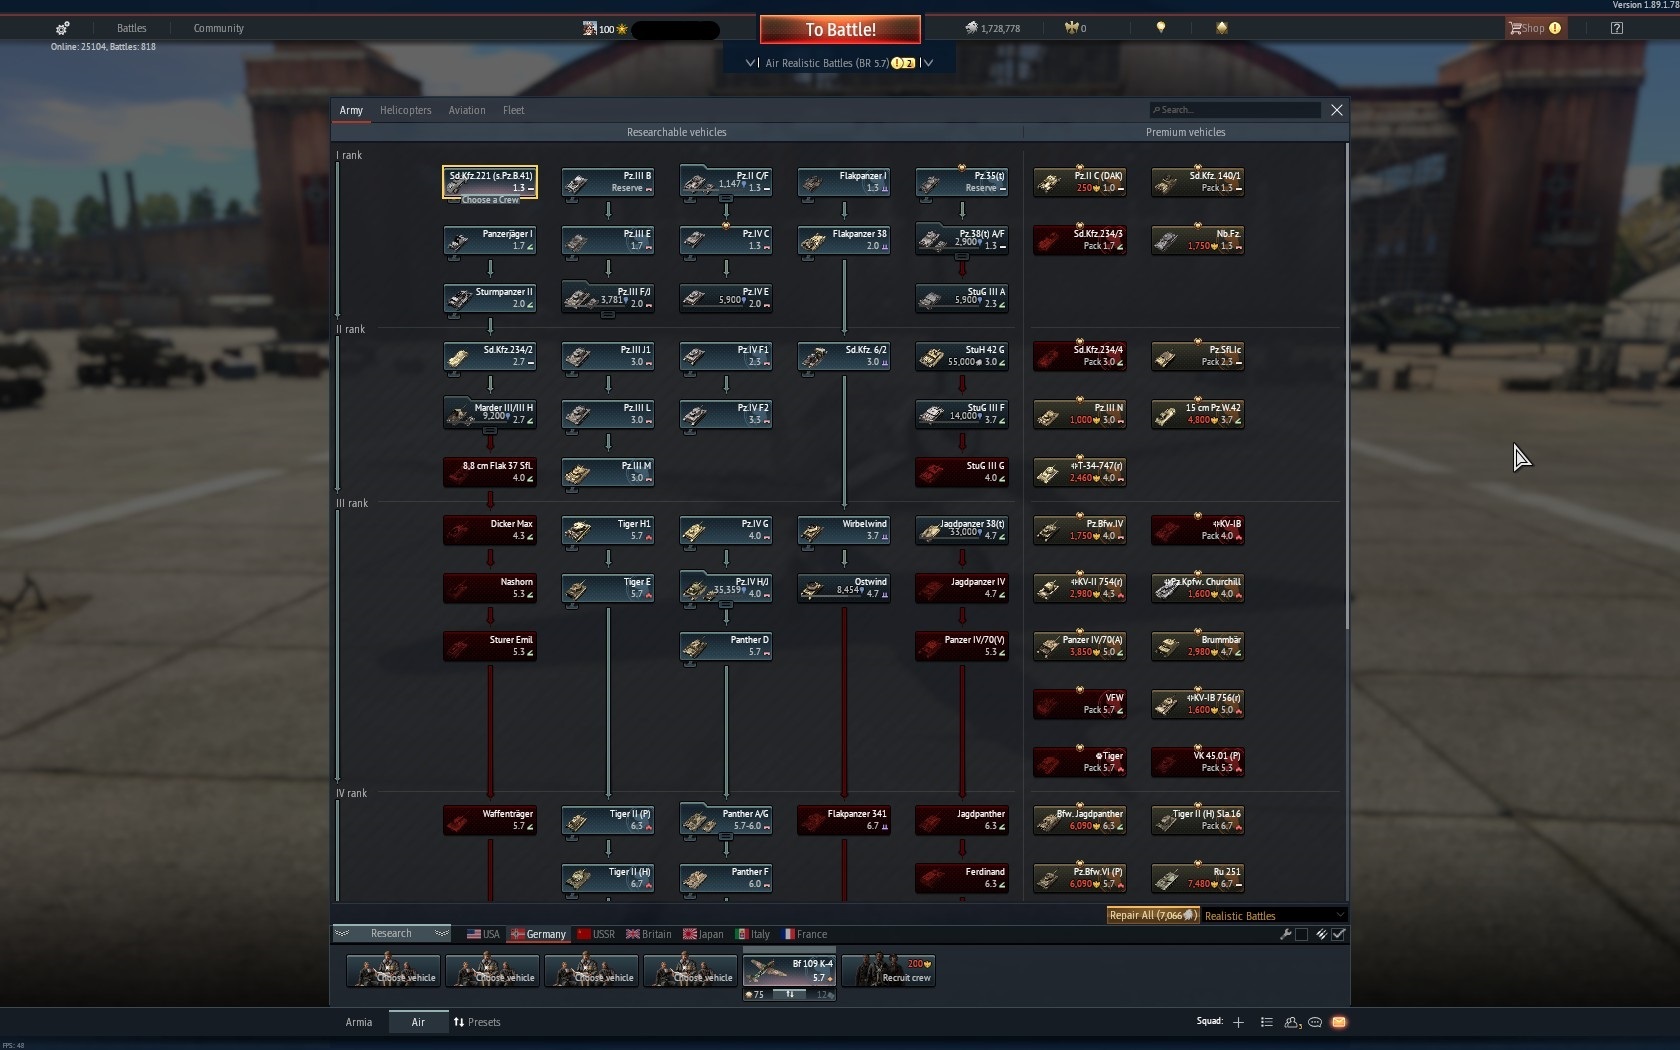Select premium Nb.Fz. vehicle
Viewport: 1680px width, 1050px height.
pyautogui.click(x=1198, y=240)
